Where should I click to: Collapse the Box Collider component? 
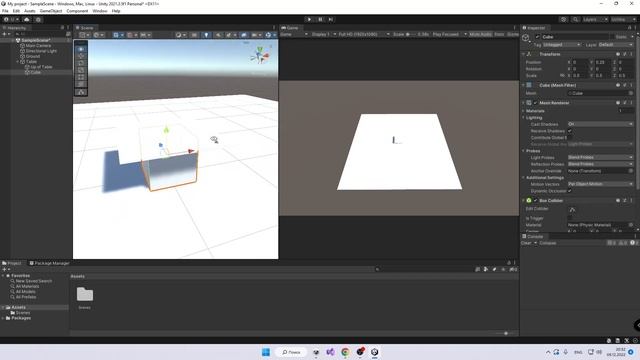[524, 200]
